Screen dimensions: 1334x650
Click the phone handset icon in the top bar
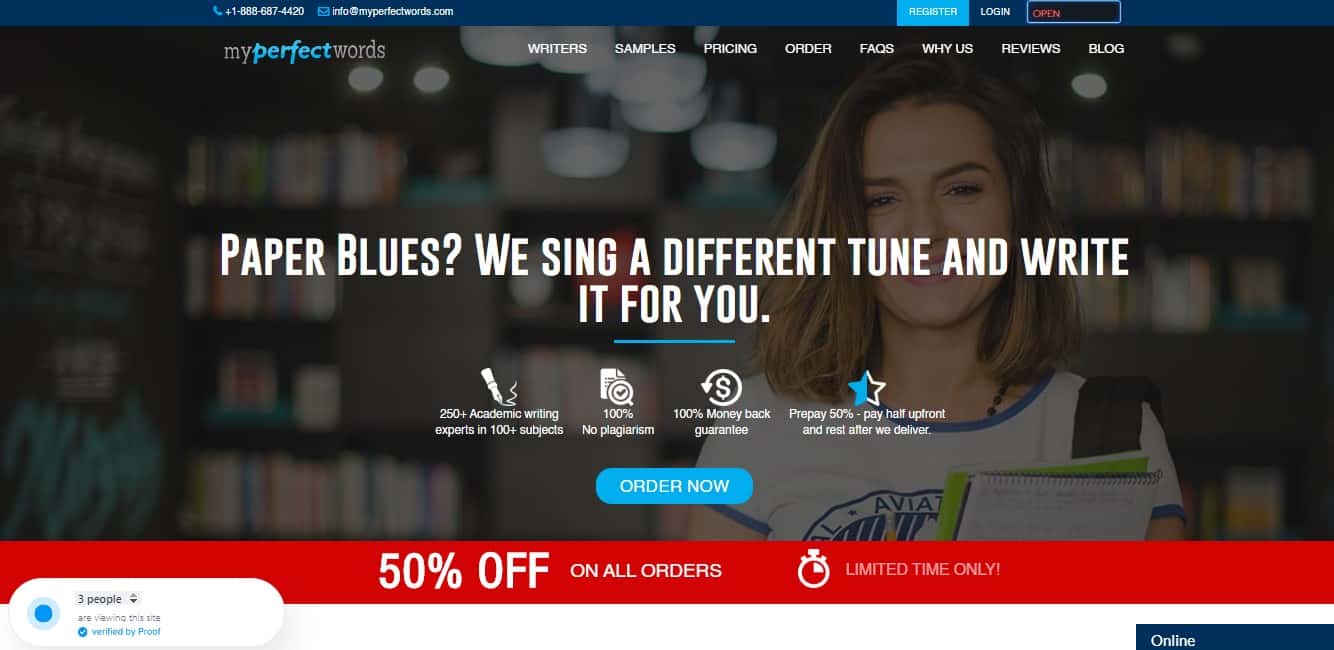point(218,11)
